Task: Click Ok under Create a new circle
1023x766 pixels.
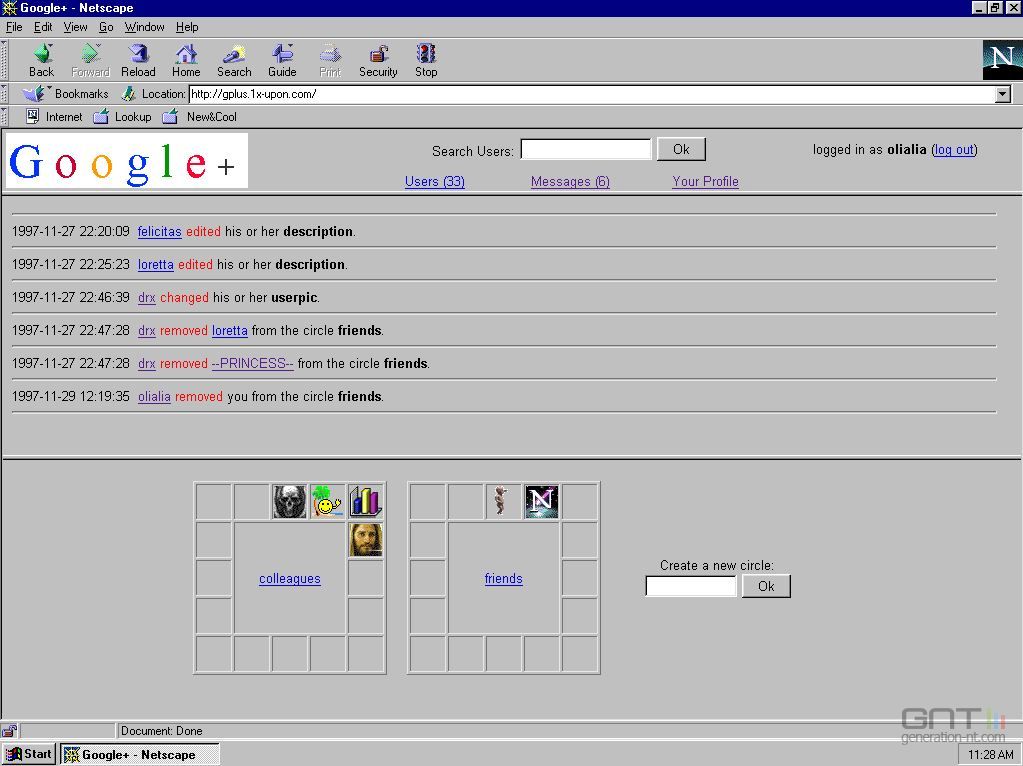Action: 766,586
